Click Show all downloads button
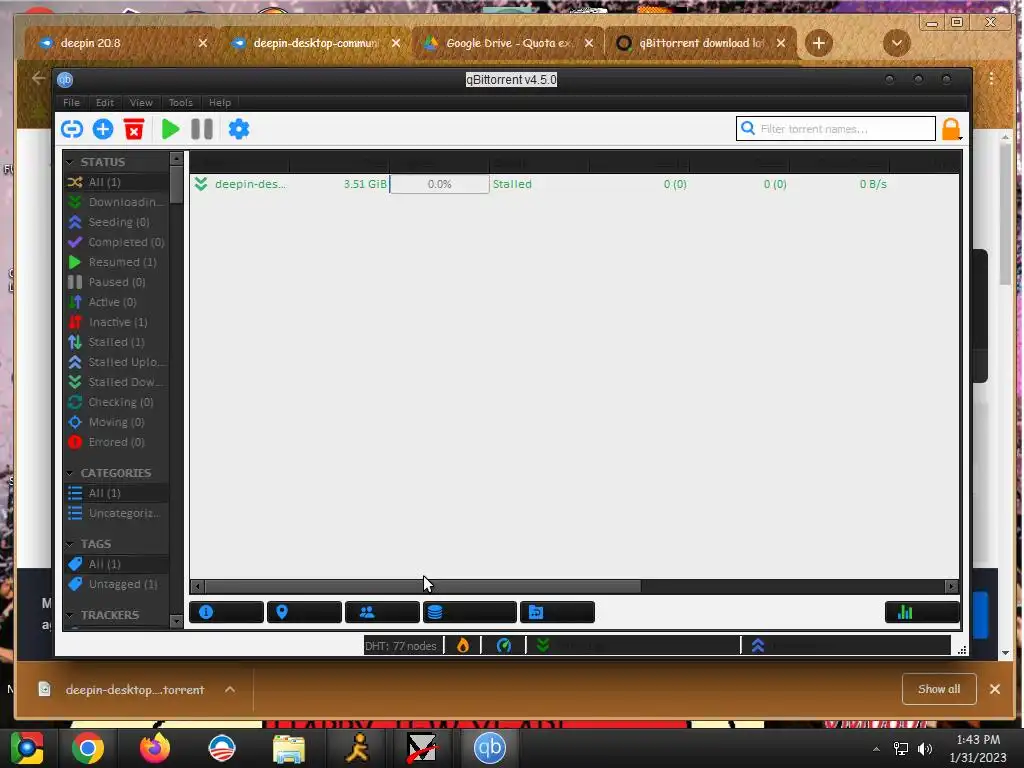 click(x=939, y=689)
